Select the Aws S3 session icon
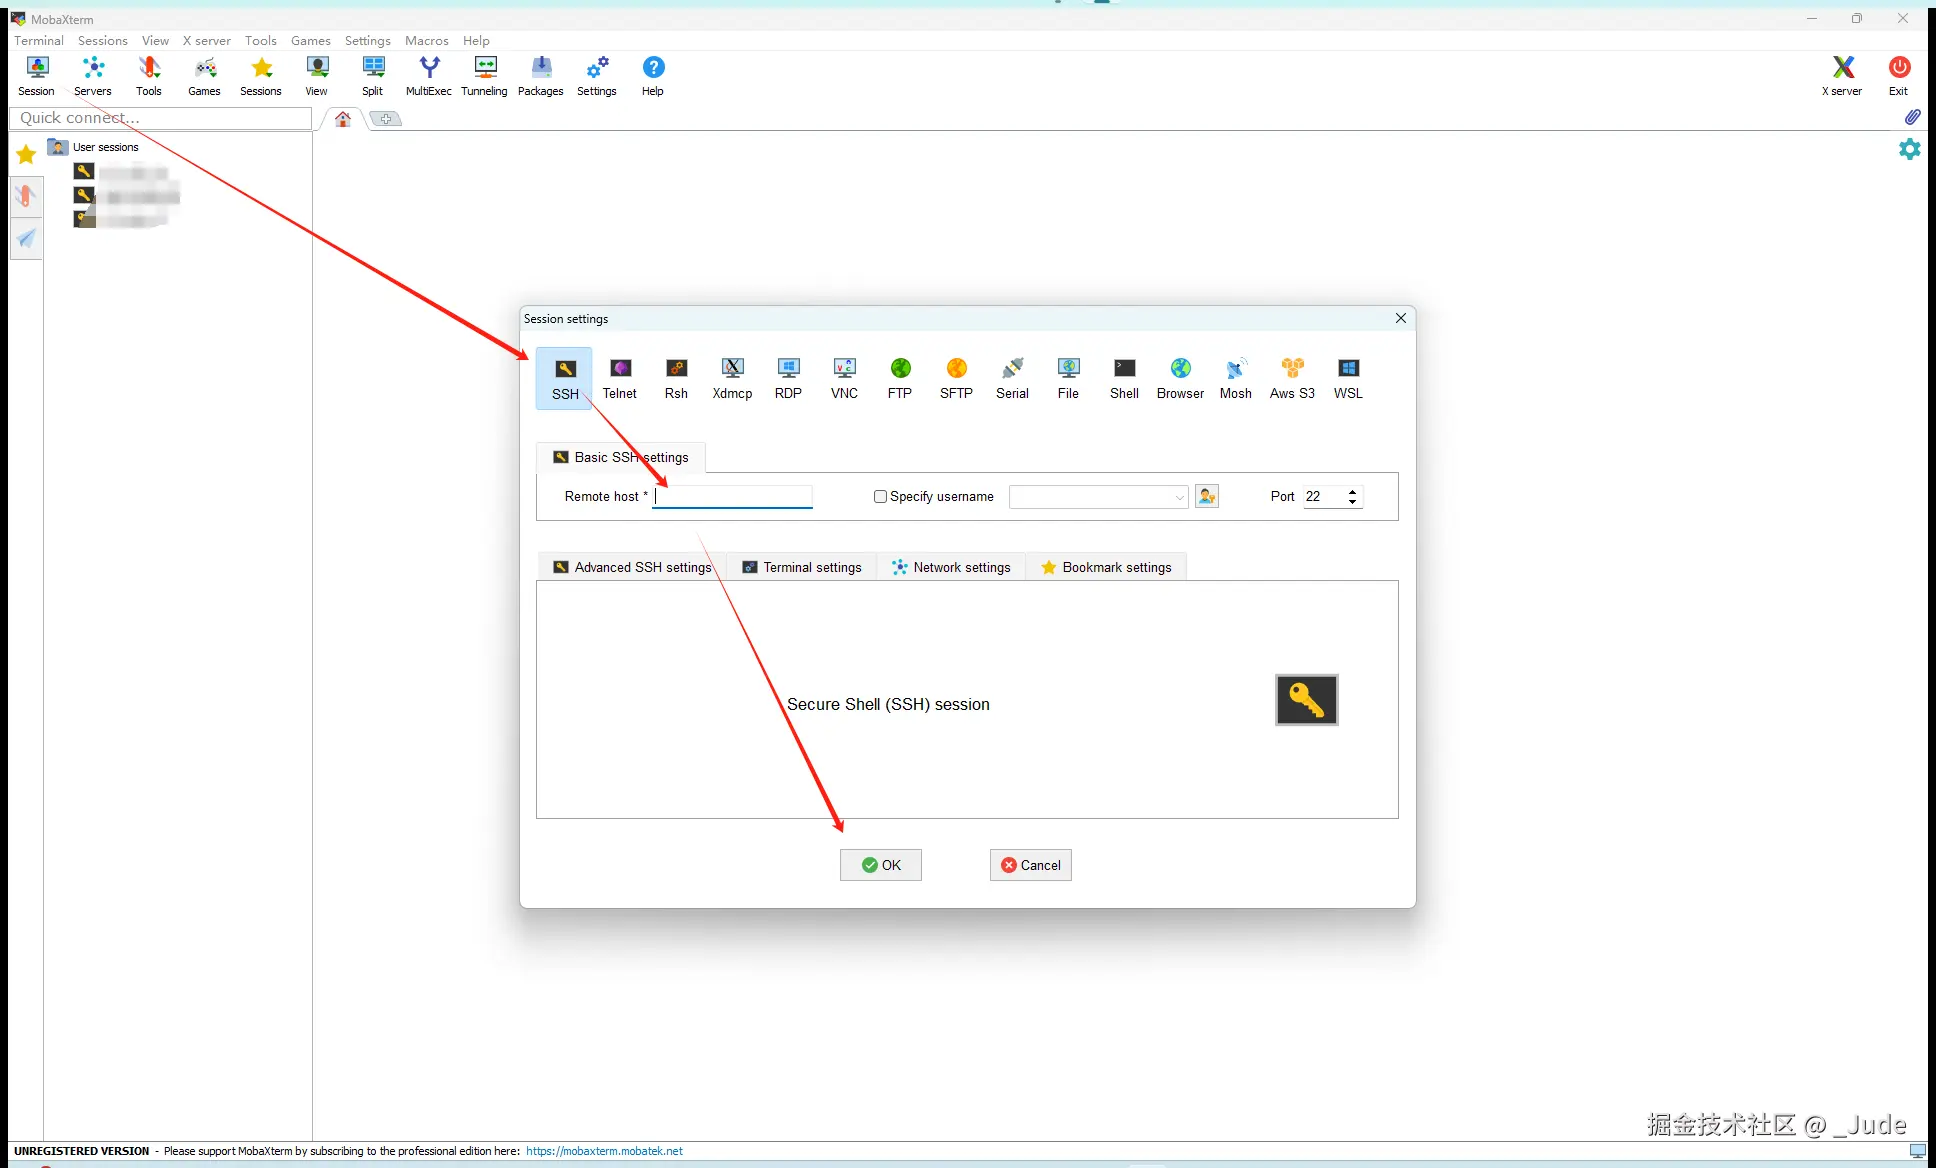This screenshot has width=1936, height=1168. click(1292, 378)
